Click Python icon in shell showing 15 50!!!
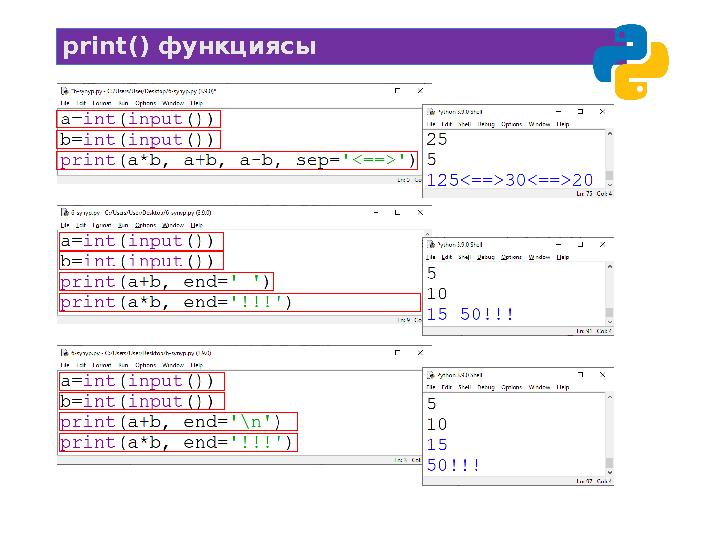 point(431,244)
